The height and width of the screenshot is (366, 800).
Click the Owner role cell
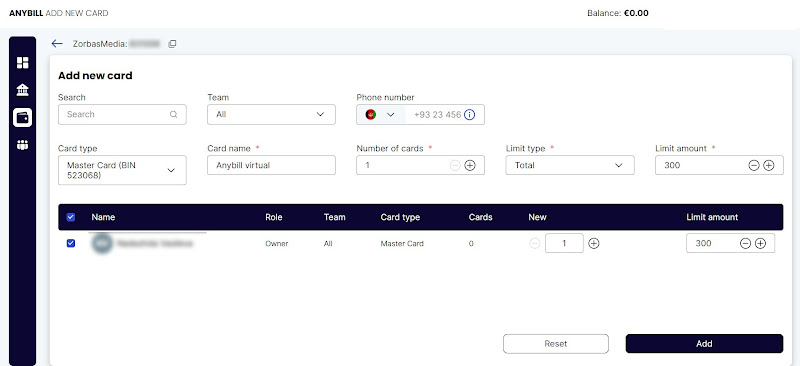[277, 243]
